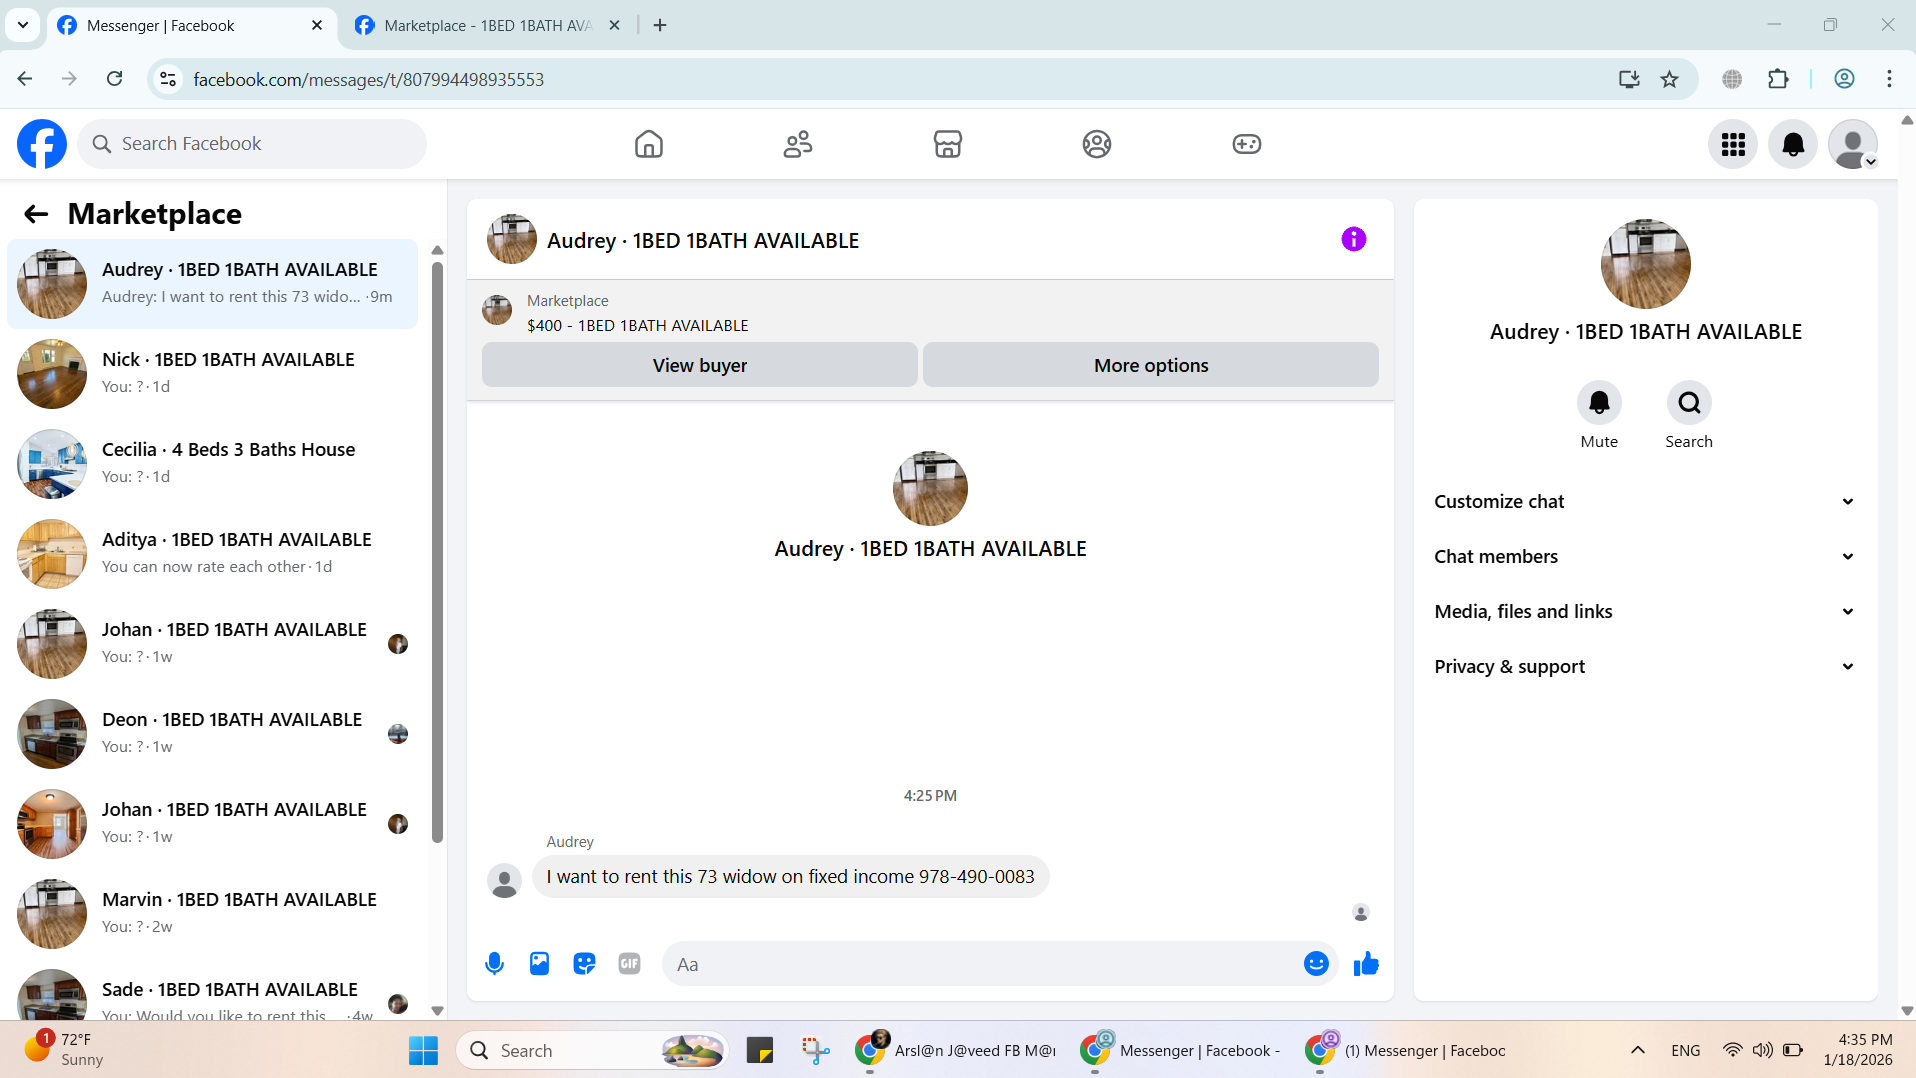The width and height of the screenshot is (1916, 1078).
Task: Open Gaming icon in top navigation
Action: tap(1247, 144)
